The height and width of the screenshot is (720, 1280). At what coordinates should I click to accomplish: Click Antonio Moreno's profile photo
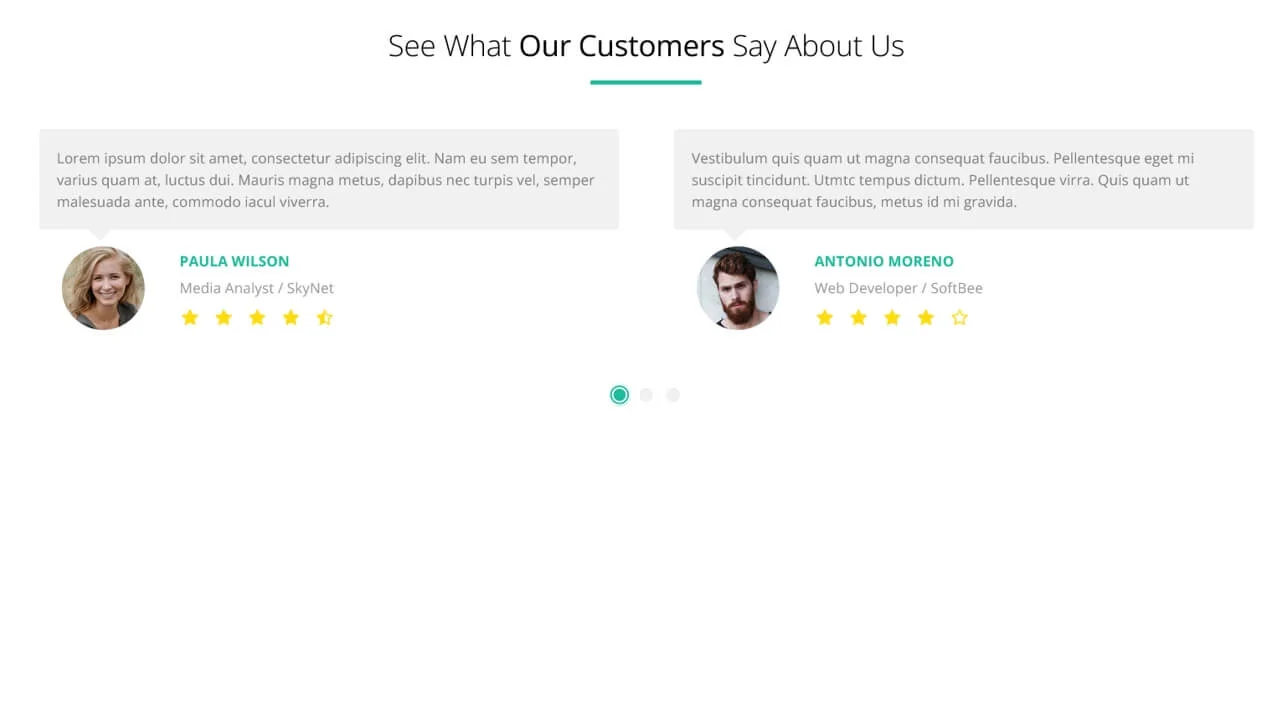tap(738, 288)
